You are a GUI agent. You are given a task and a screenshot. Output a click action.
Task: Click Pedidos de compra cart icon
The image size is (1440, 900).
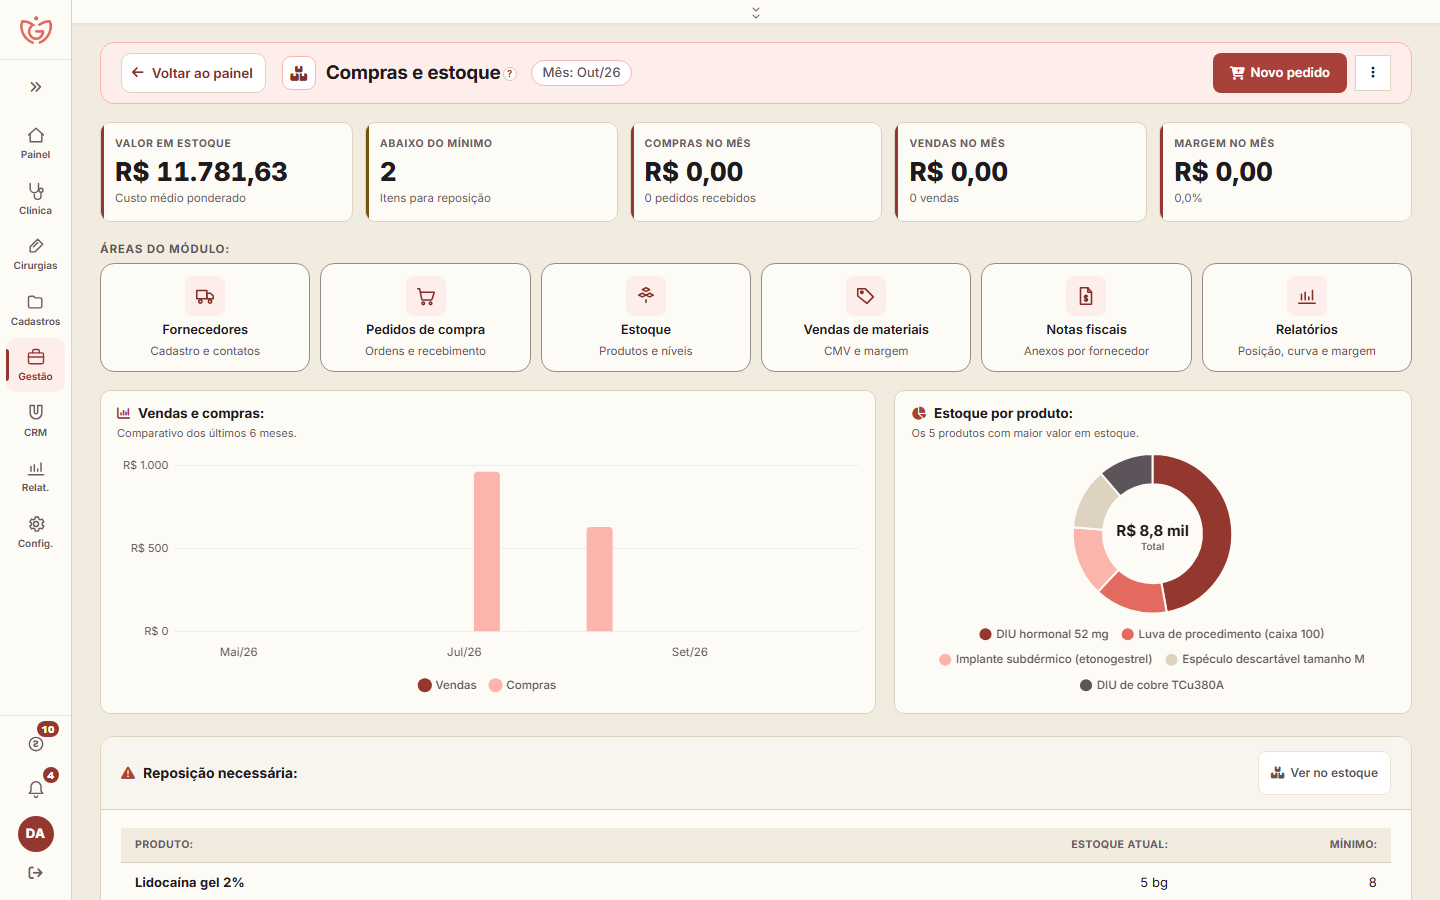click(x=426, y=296)
